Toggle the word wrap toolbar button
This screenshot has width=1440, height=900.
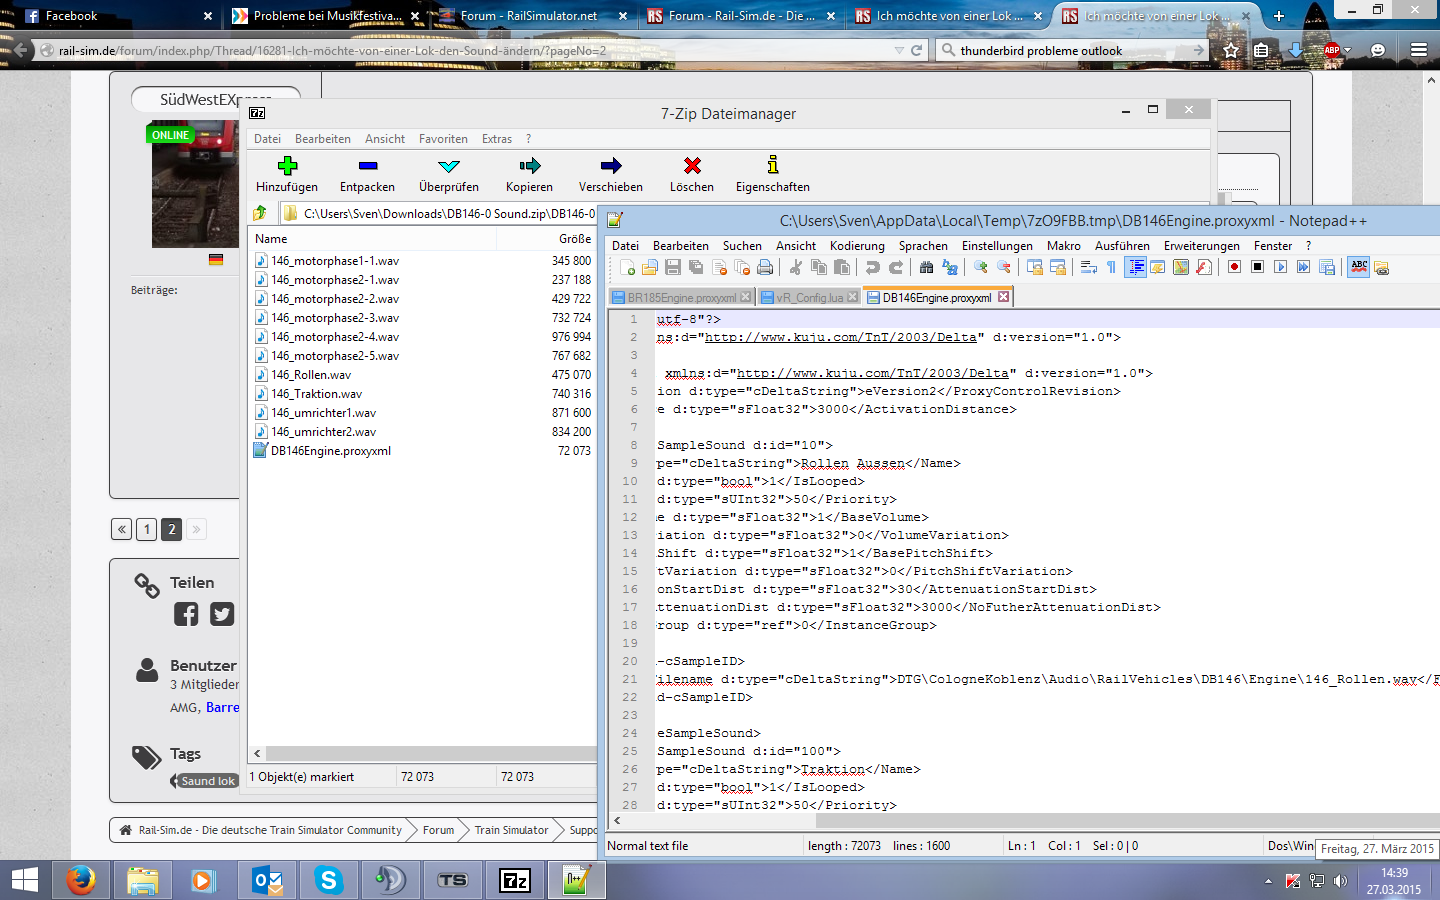tap(1088, 267)
